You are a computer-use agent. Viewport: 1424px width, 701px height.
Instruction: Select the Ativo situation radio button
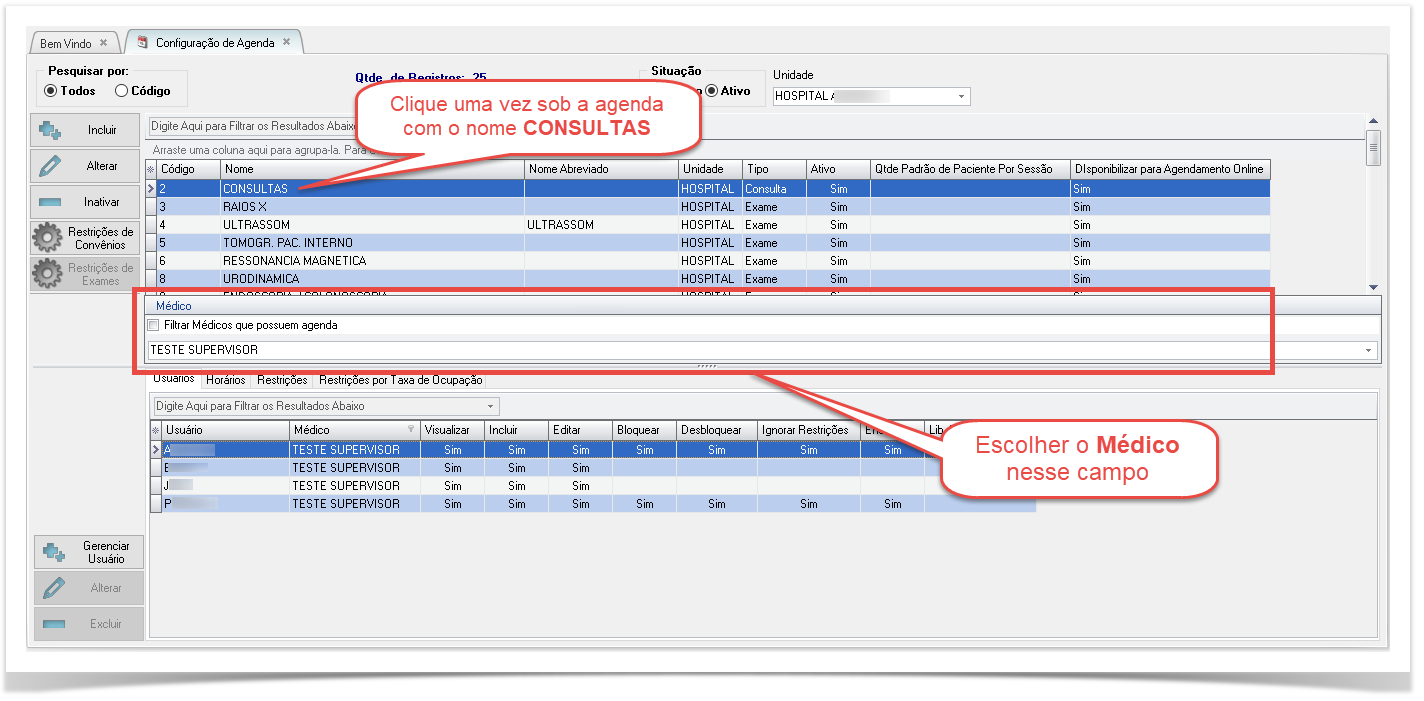tap(712, 91)
